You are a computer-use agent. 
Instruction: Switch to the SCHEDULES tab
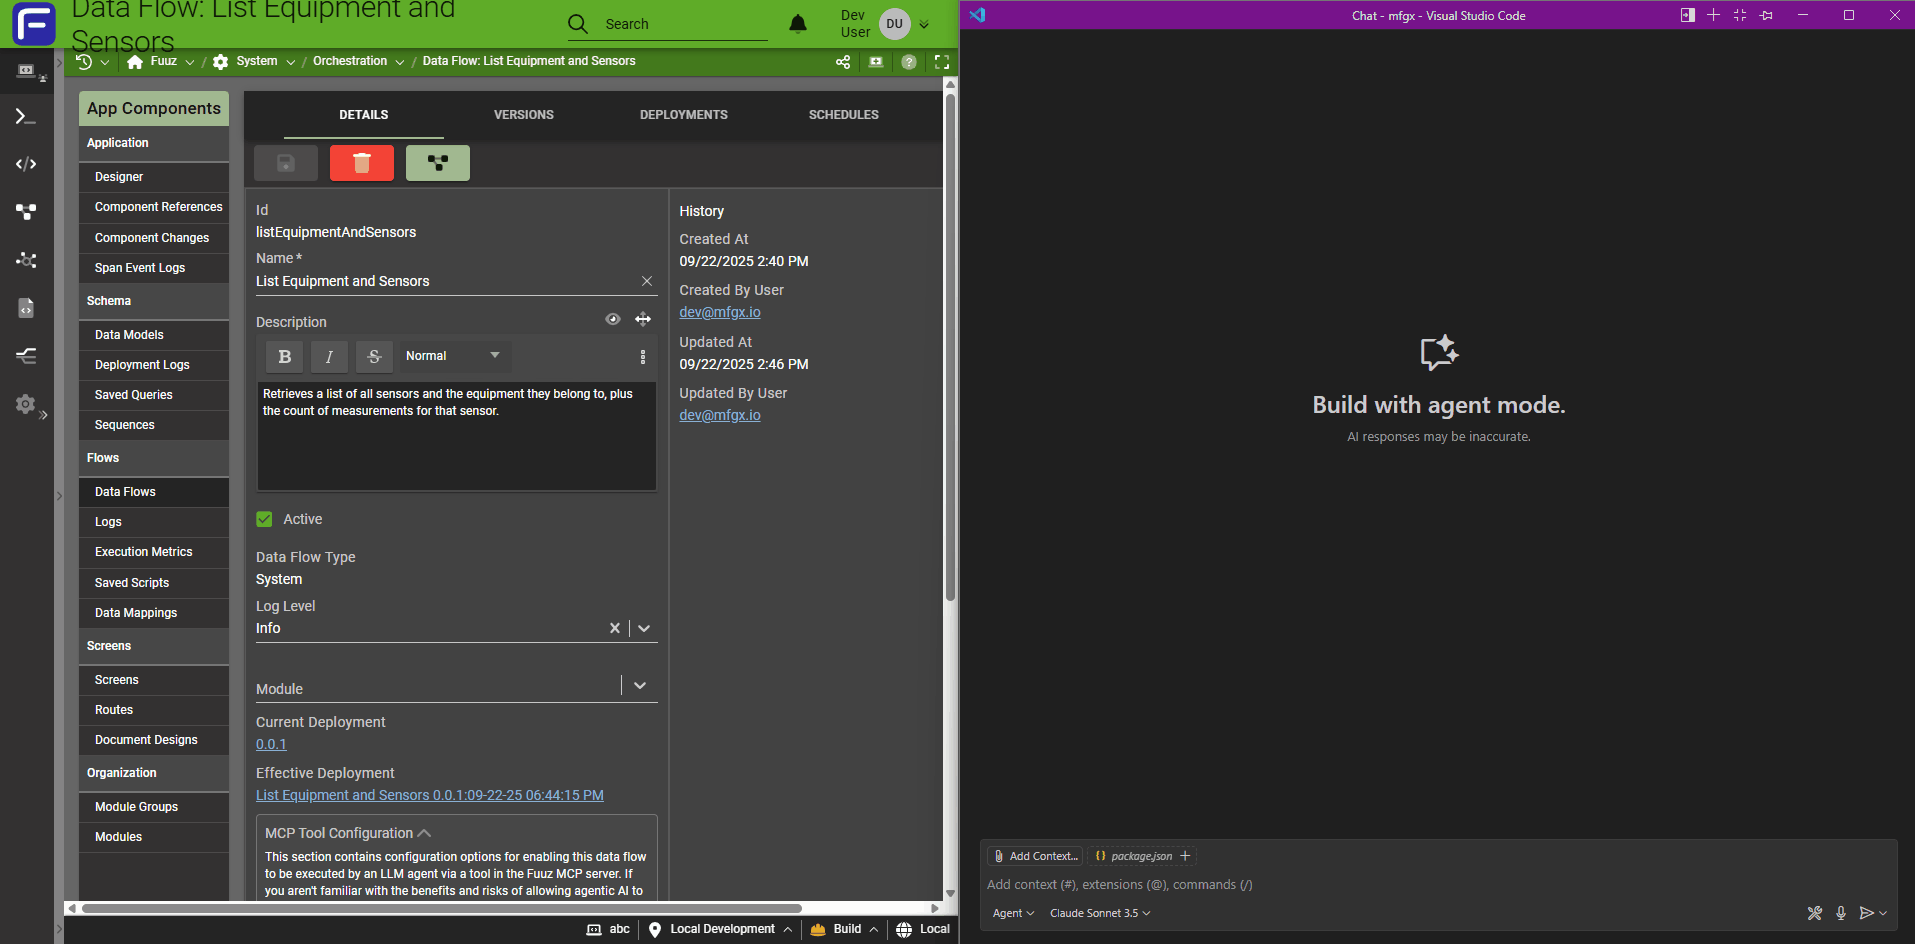pos(843,115)
